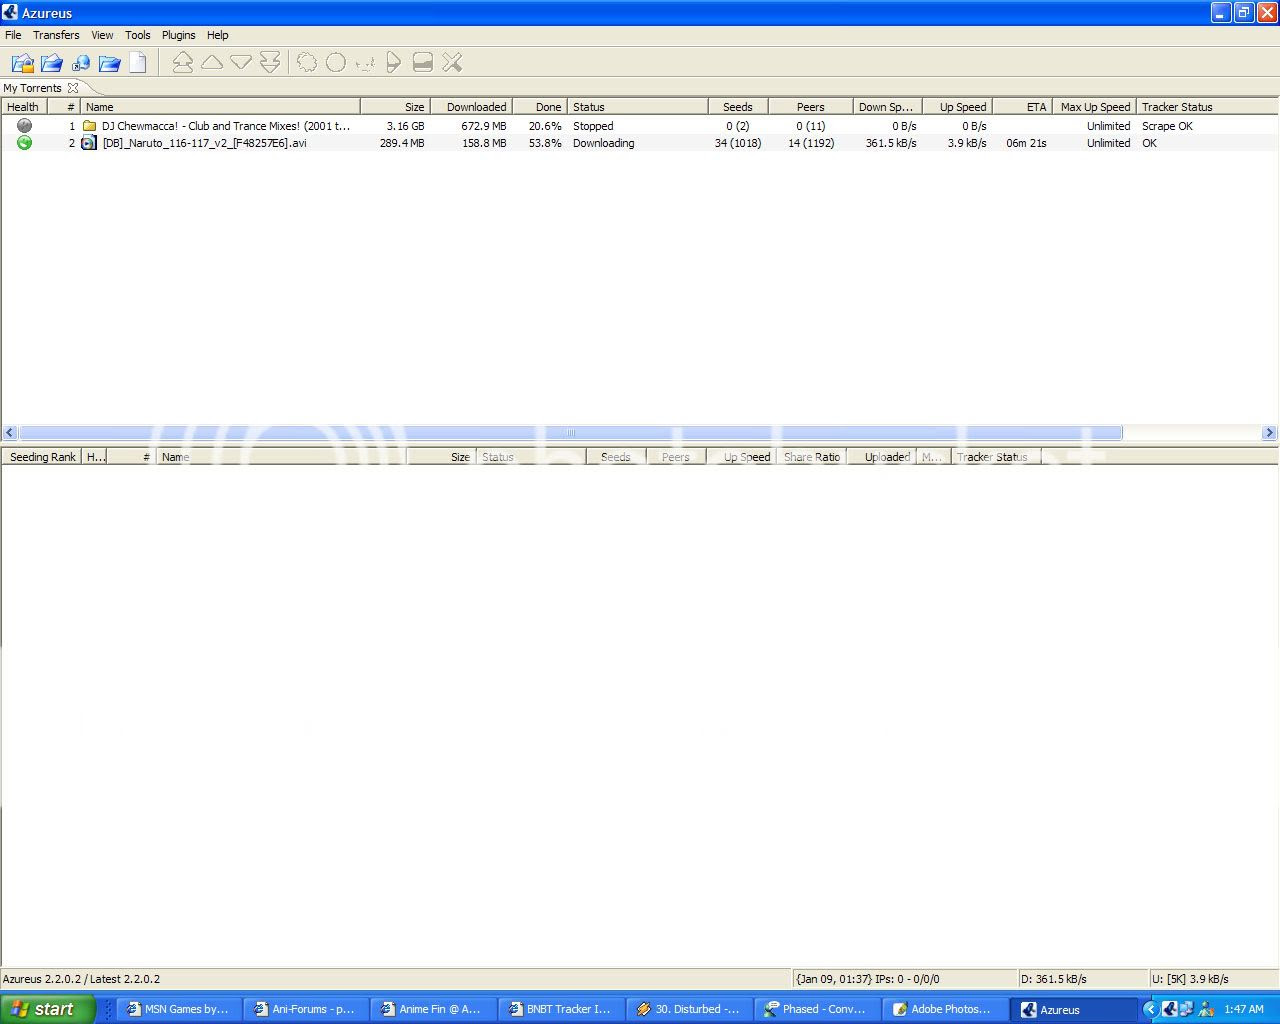Sort by the Health column header
This screenshot has height=1024, width=1280.
[24, 107]
